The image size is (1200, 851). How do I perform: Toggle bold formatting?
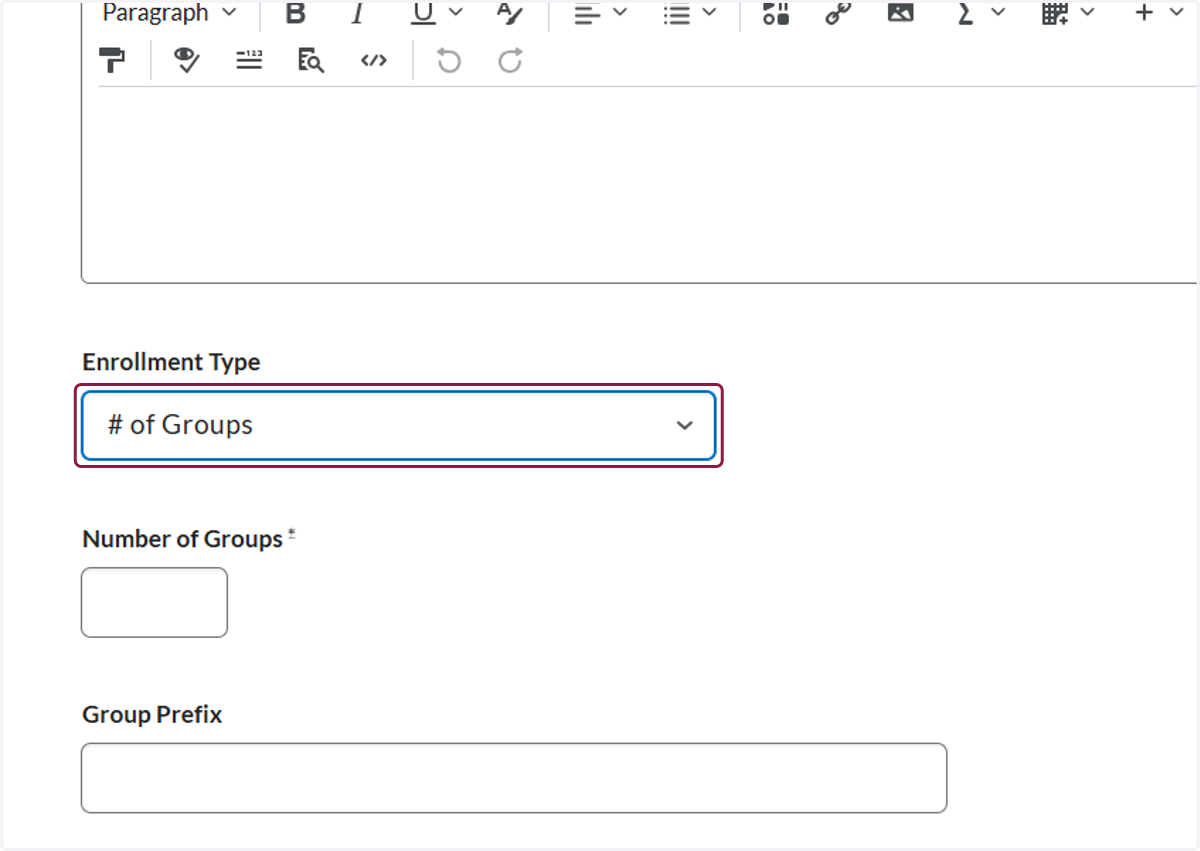pyautogui.click(x=295, y=13)
